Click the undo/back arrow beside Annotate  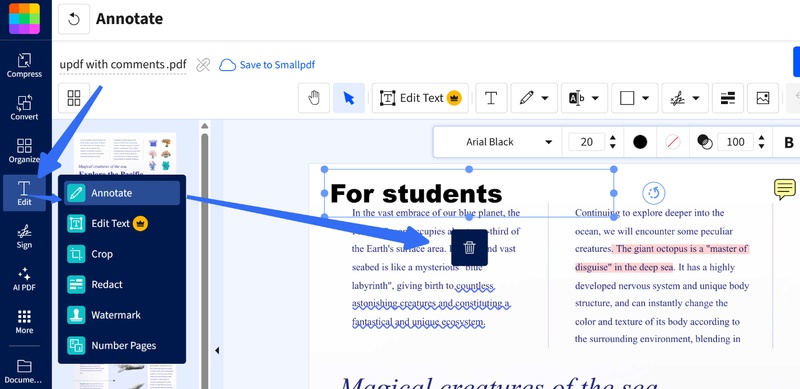coord(74,19)
